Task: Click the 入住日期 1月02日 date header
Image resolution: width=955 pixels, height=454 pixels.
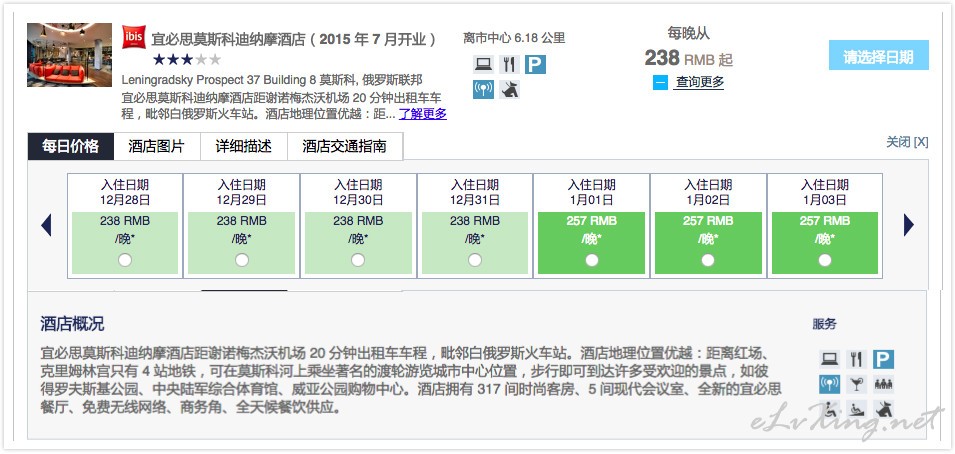Action: [708, 192]
